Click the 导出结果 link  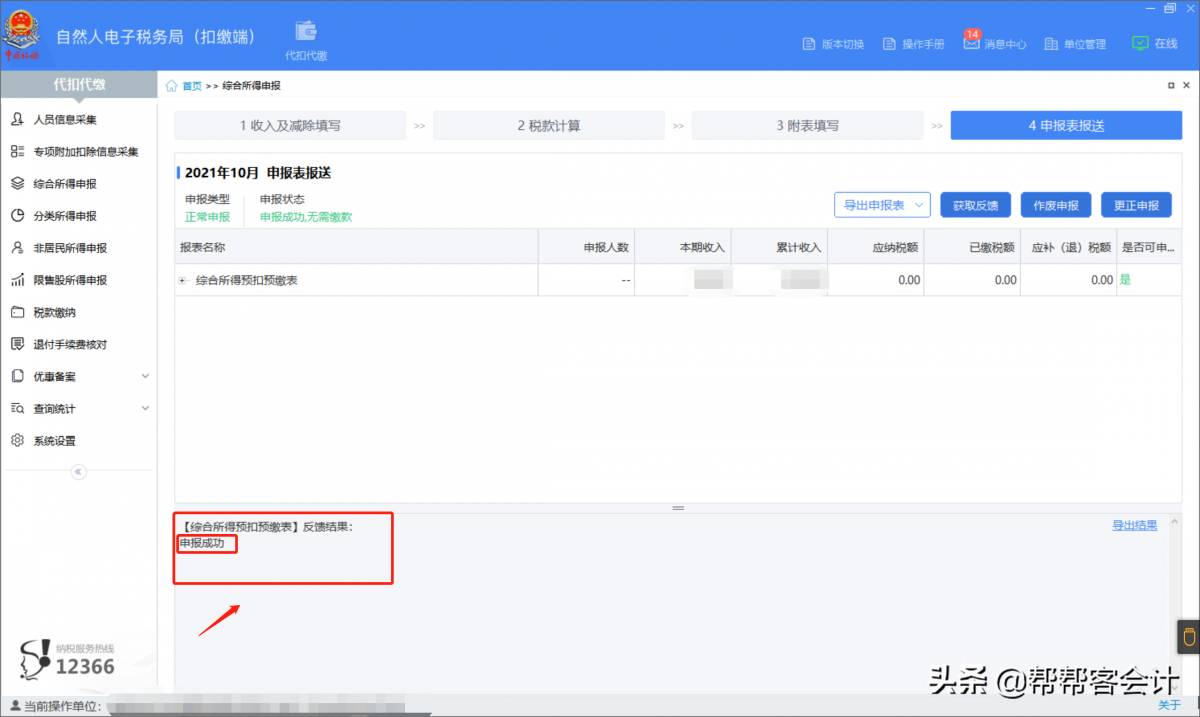tap(1134, 525)
